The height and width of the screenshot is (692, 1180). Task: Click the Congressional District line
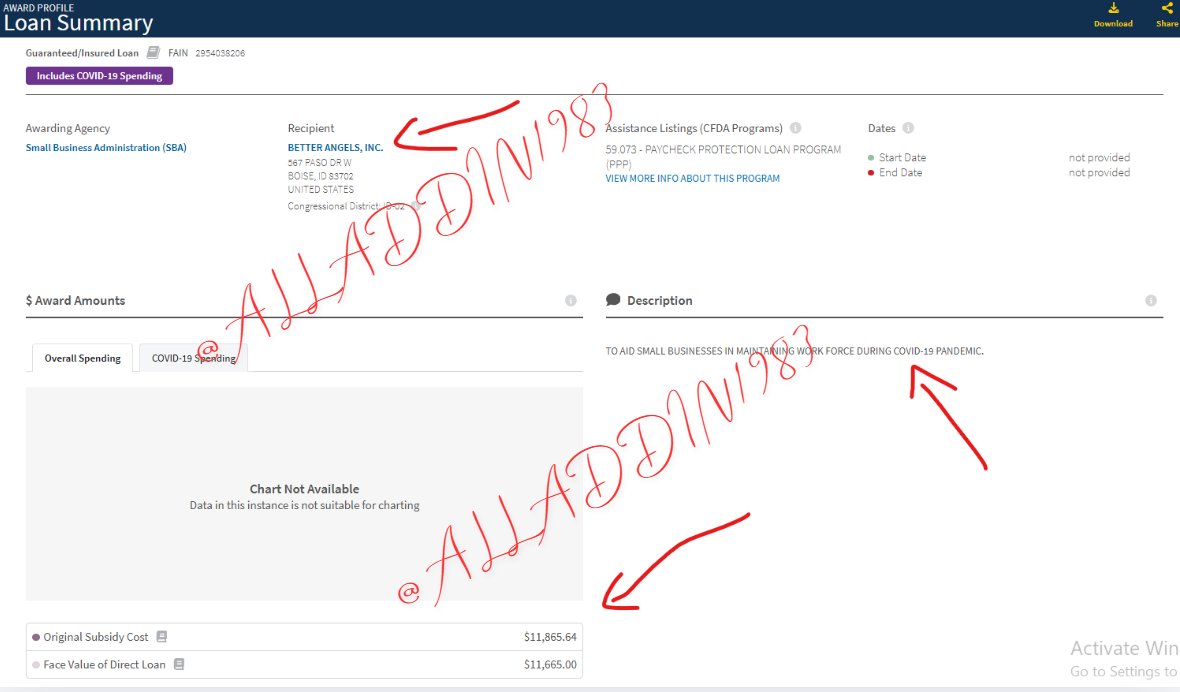[346, 205]
